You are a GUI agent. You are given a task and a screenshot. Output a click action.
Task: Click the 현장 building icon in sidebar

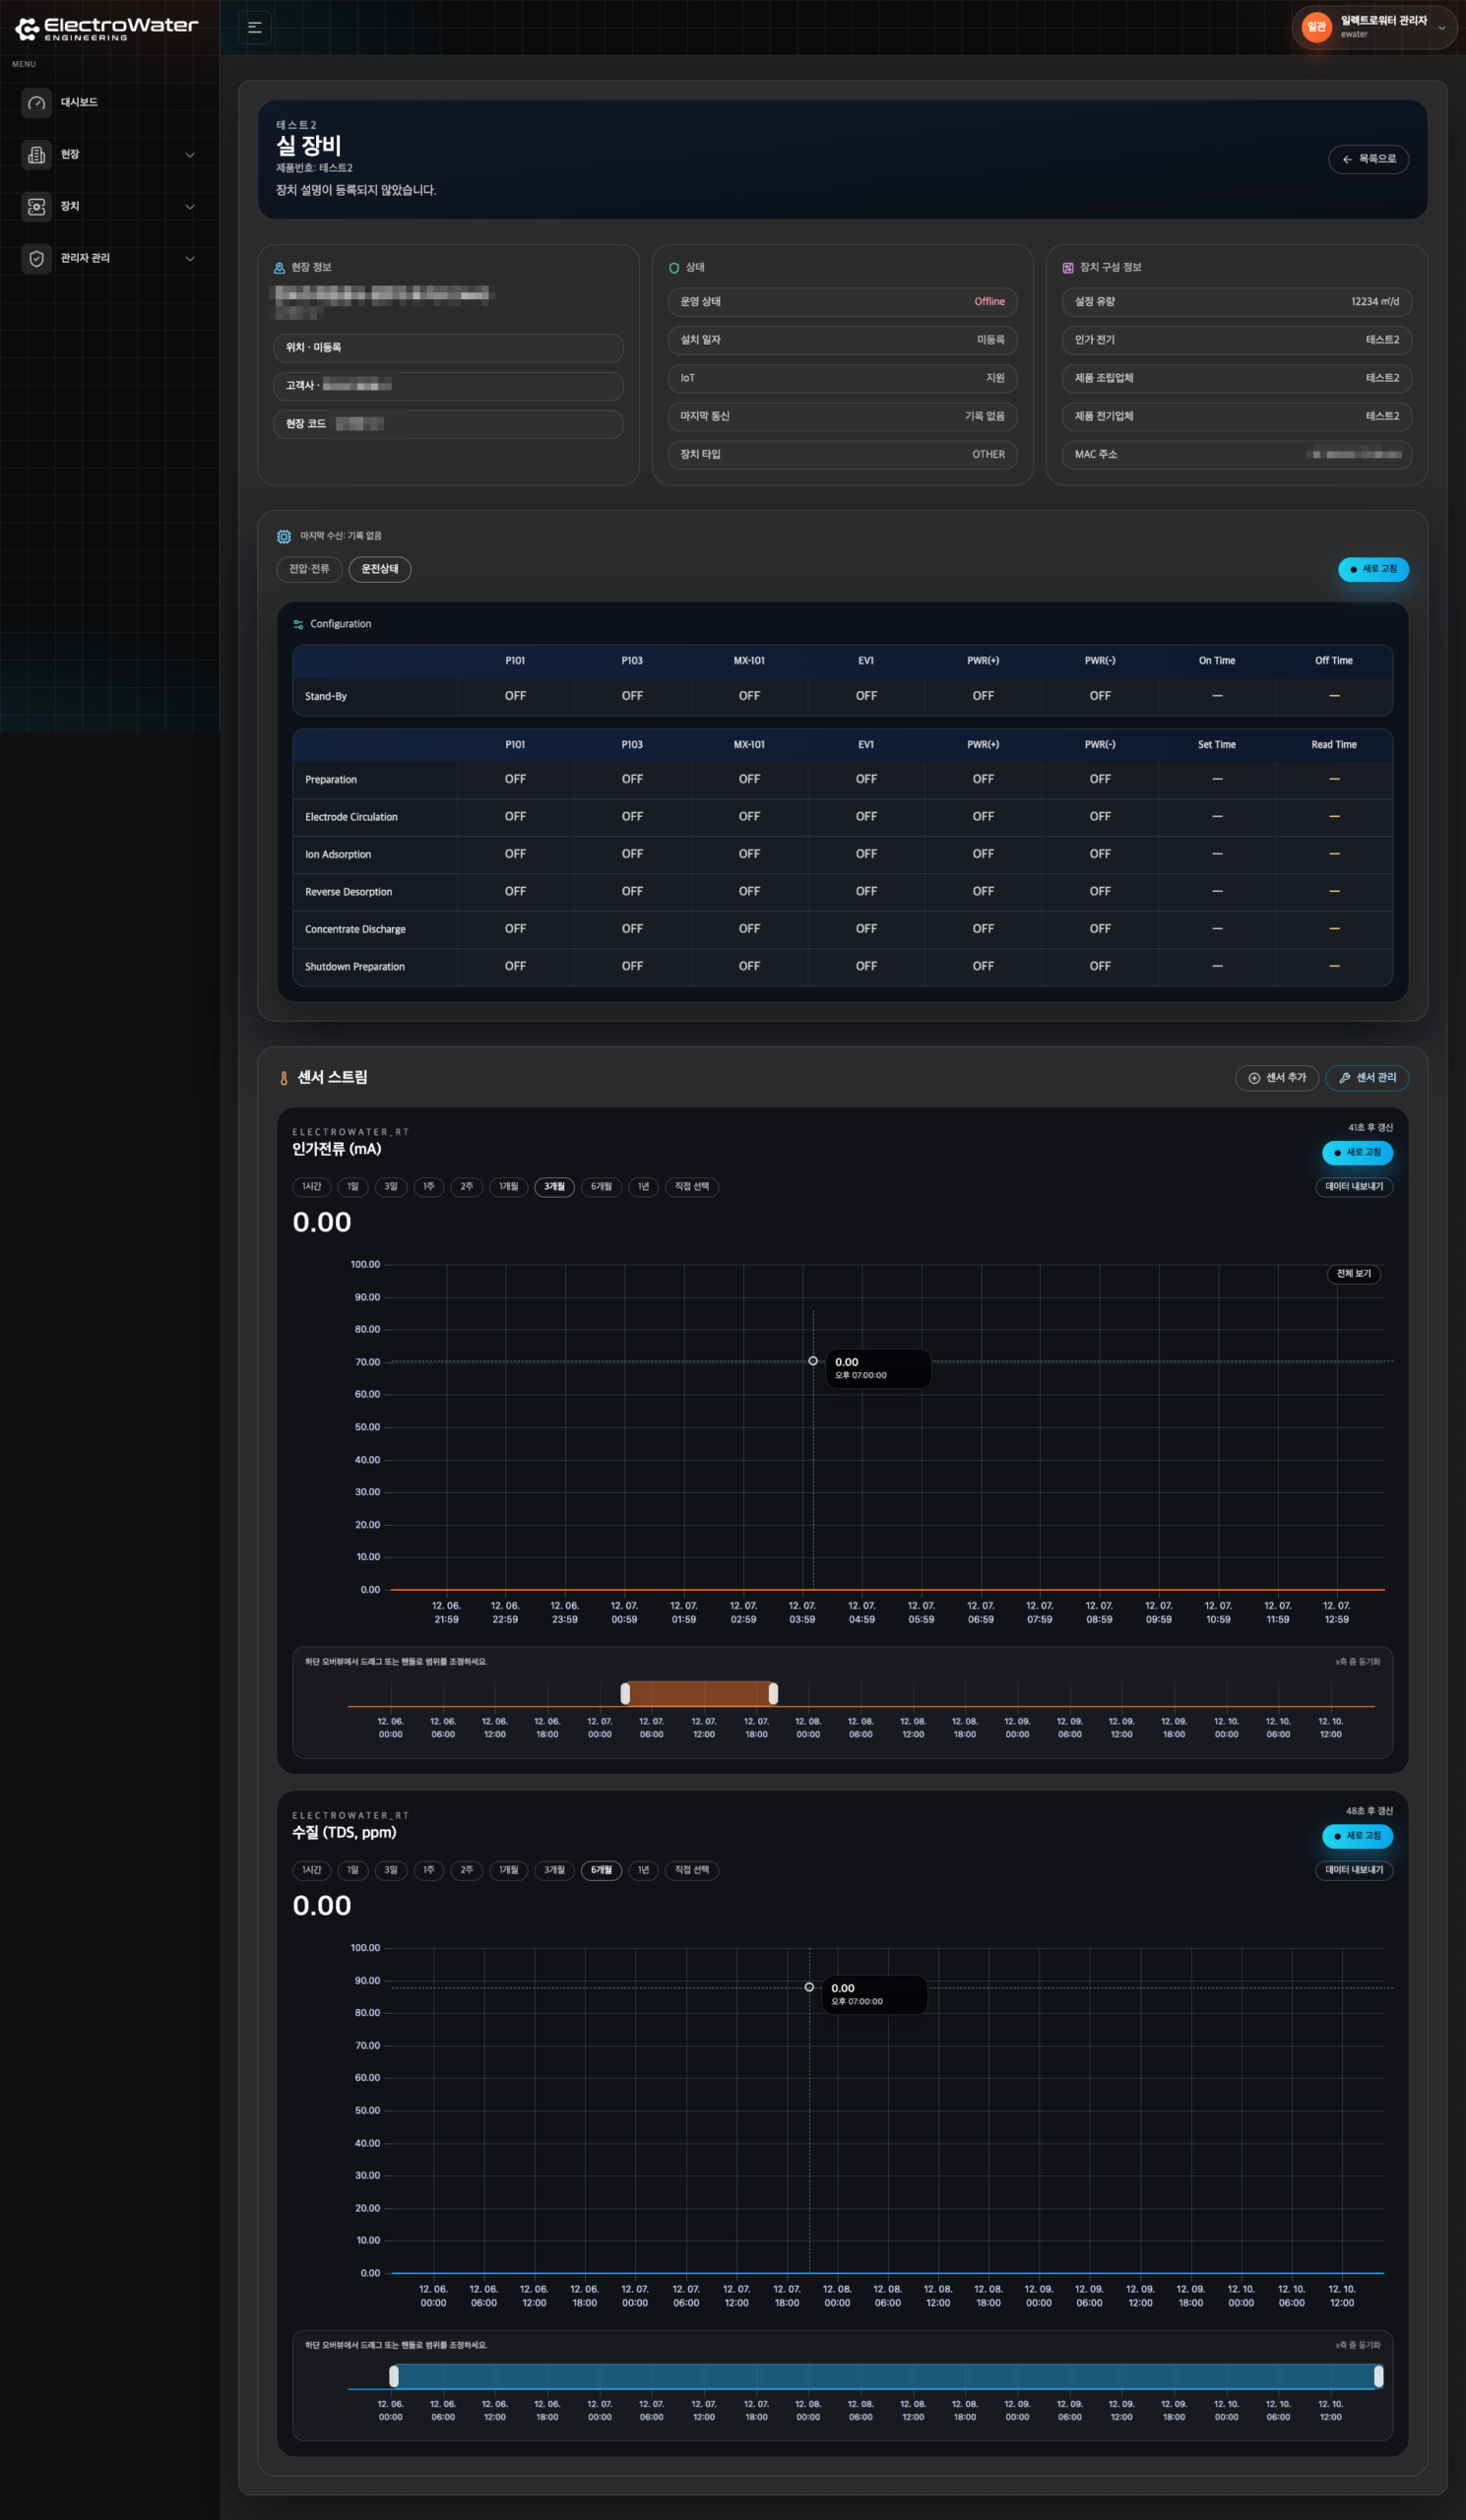pos(37,155)
